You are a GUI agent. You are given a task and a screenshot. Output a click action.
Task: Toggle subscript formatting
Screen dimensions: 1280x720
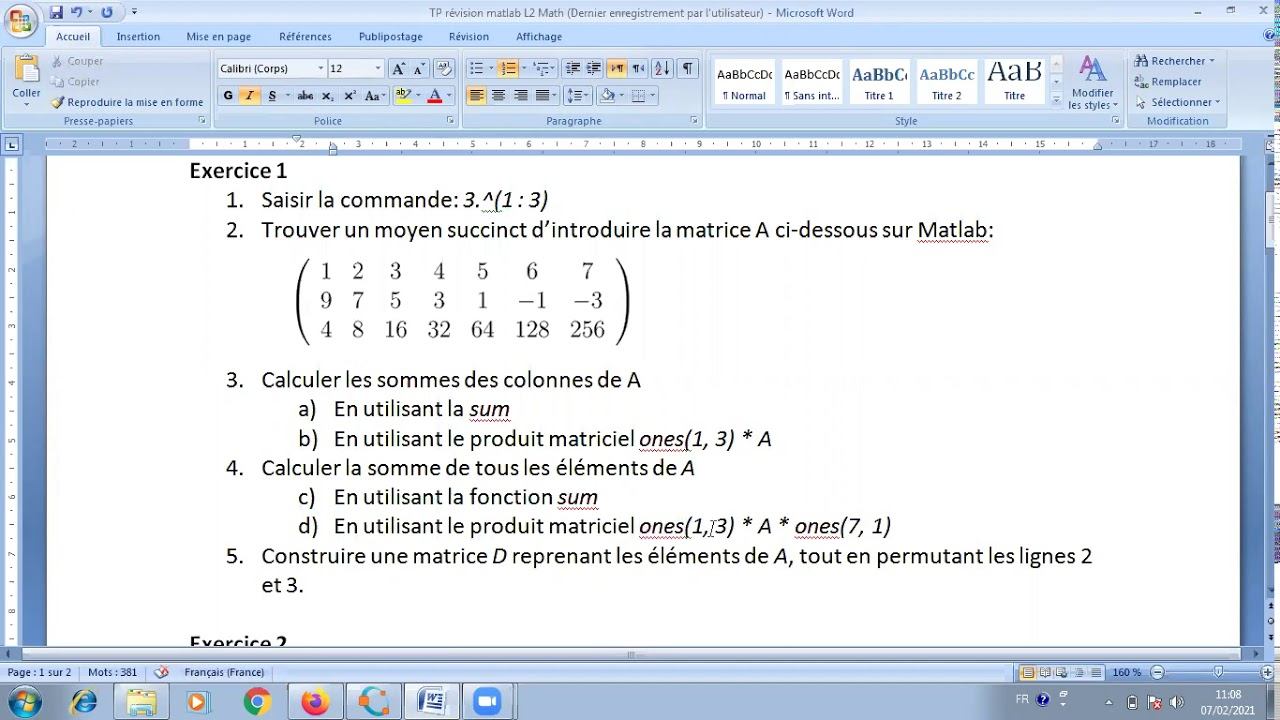click(327, 95)
